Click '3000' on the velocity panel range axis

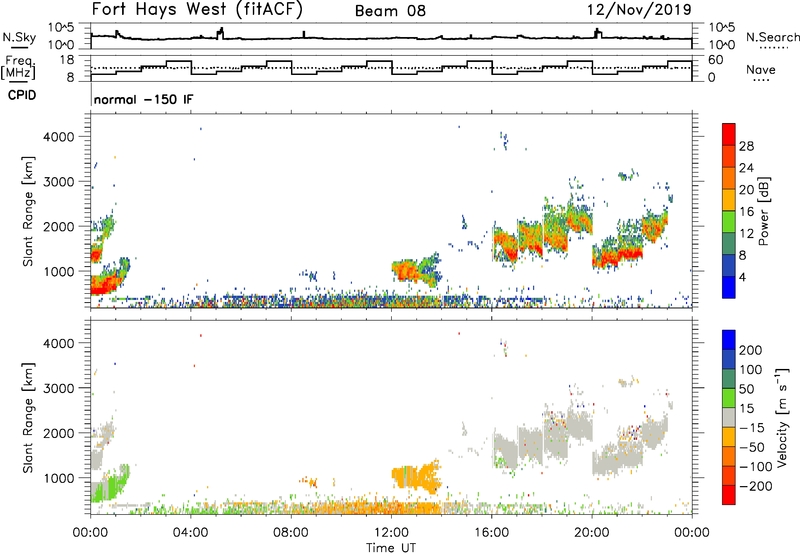(58, 388)
